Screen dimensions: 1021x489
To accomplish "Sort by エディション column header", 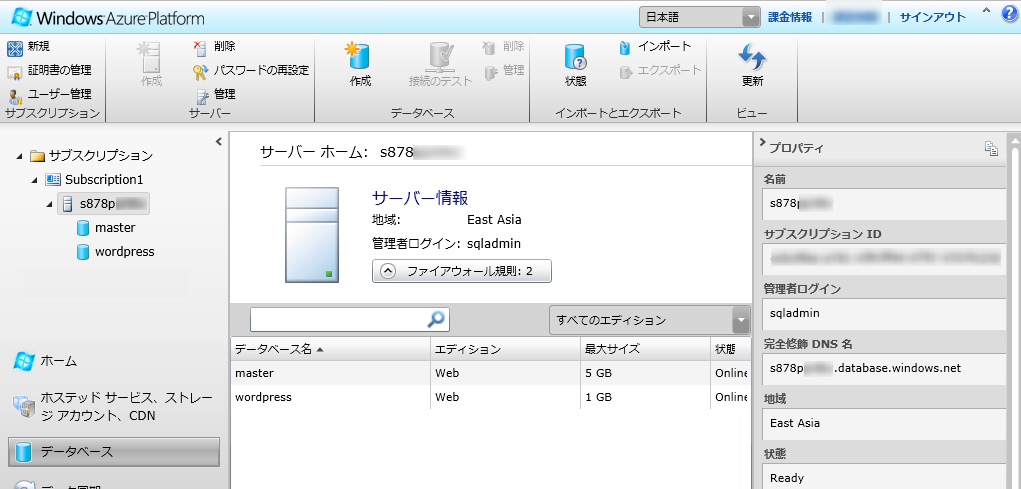I will 505,349.
